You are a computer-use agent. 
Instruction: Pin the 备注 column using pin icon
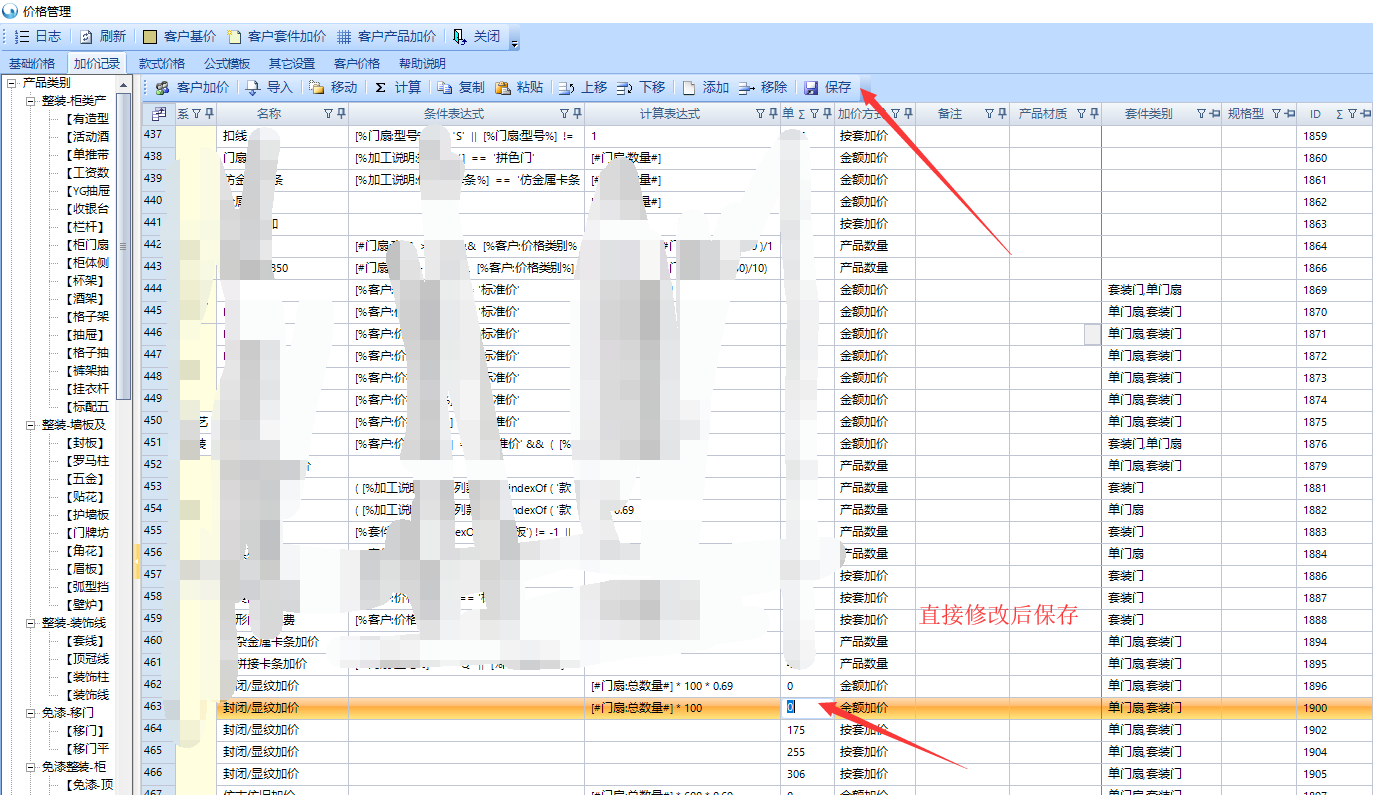(1002, 114)
